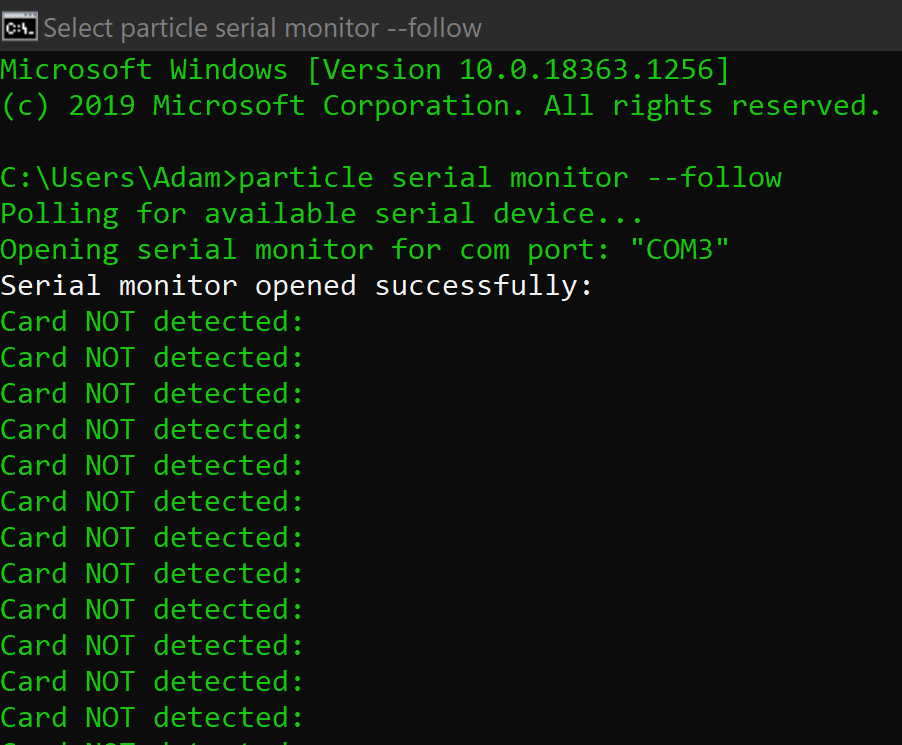This screenshot has height=745, width=902.
Task: Click the window title 'Select particle serial monitor --follow'
Action: tap(262, 28)
